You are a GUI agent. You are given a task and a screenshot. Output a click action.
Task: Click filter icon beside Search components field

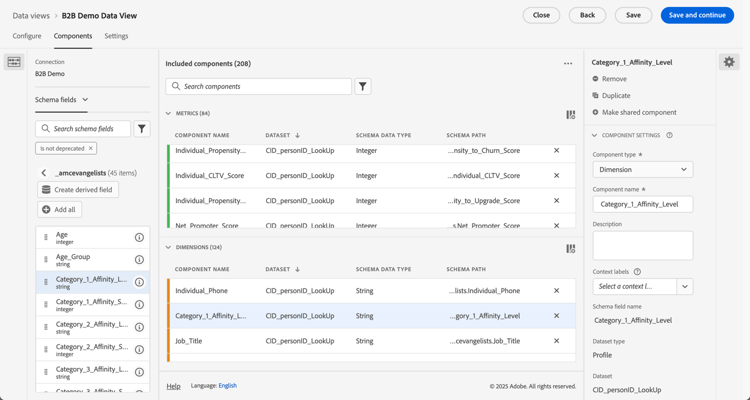coord(363,87)
